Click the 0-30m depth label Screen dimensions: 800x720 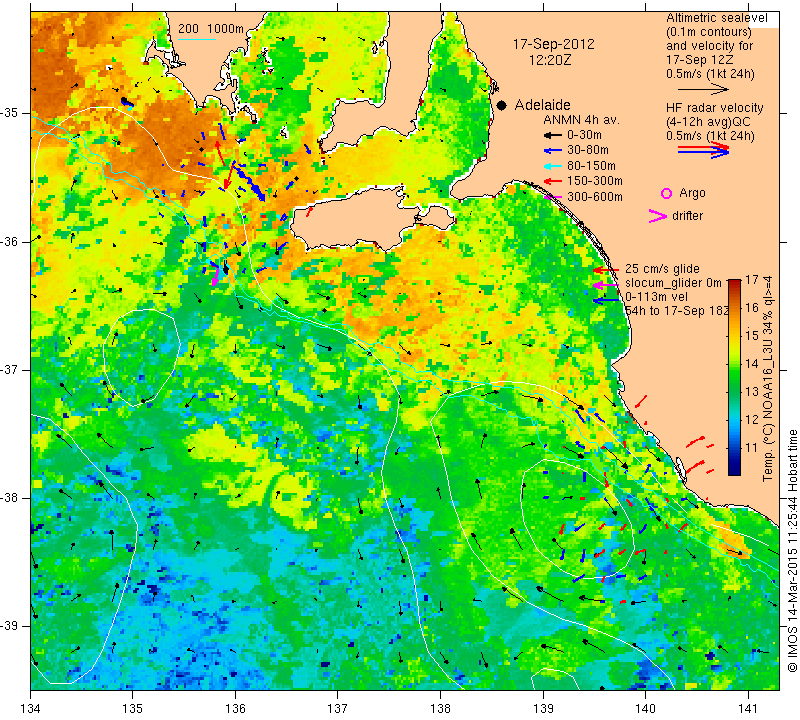[584, 135]
